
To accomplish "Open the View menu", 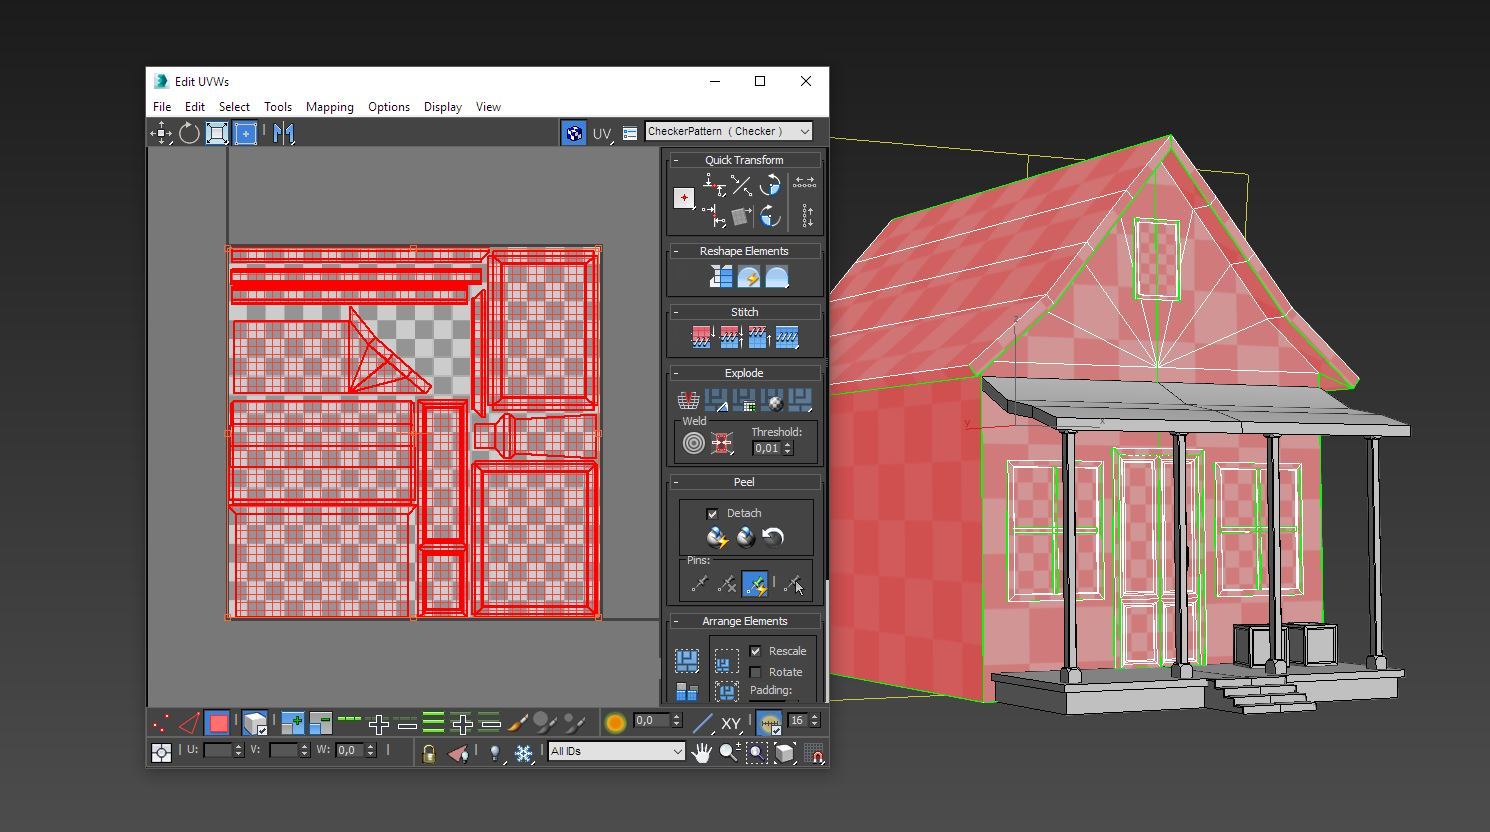I will coord(488,107).
